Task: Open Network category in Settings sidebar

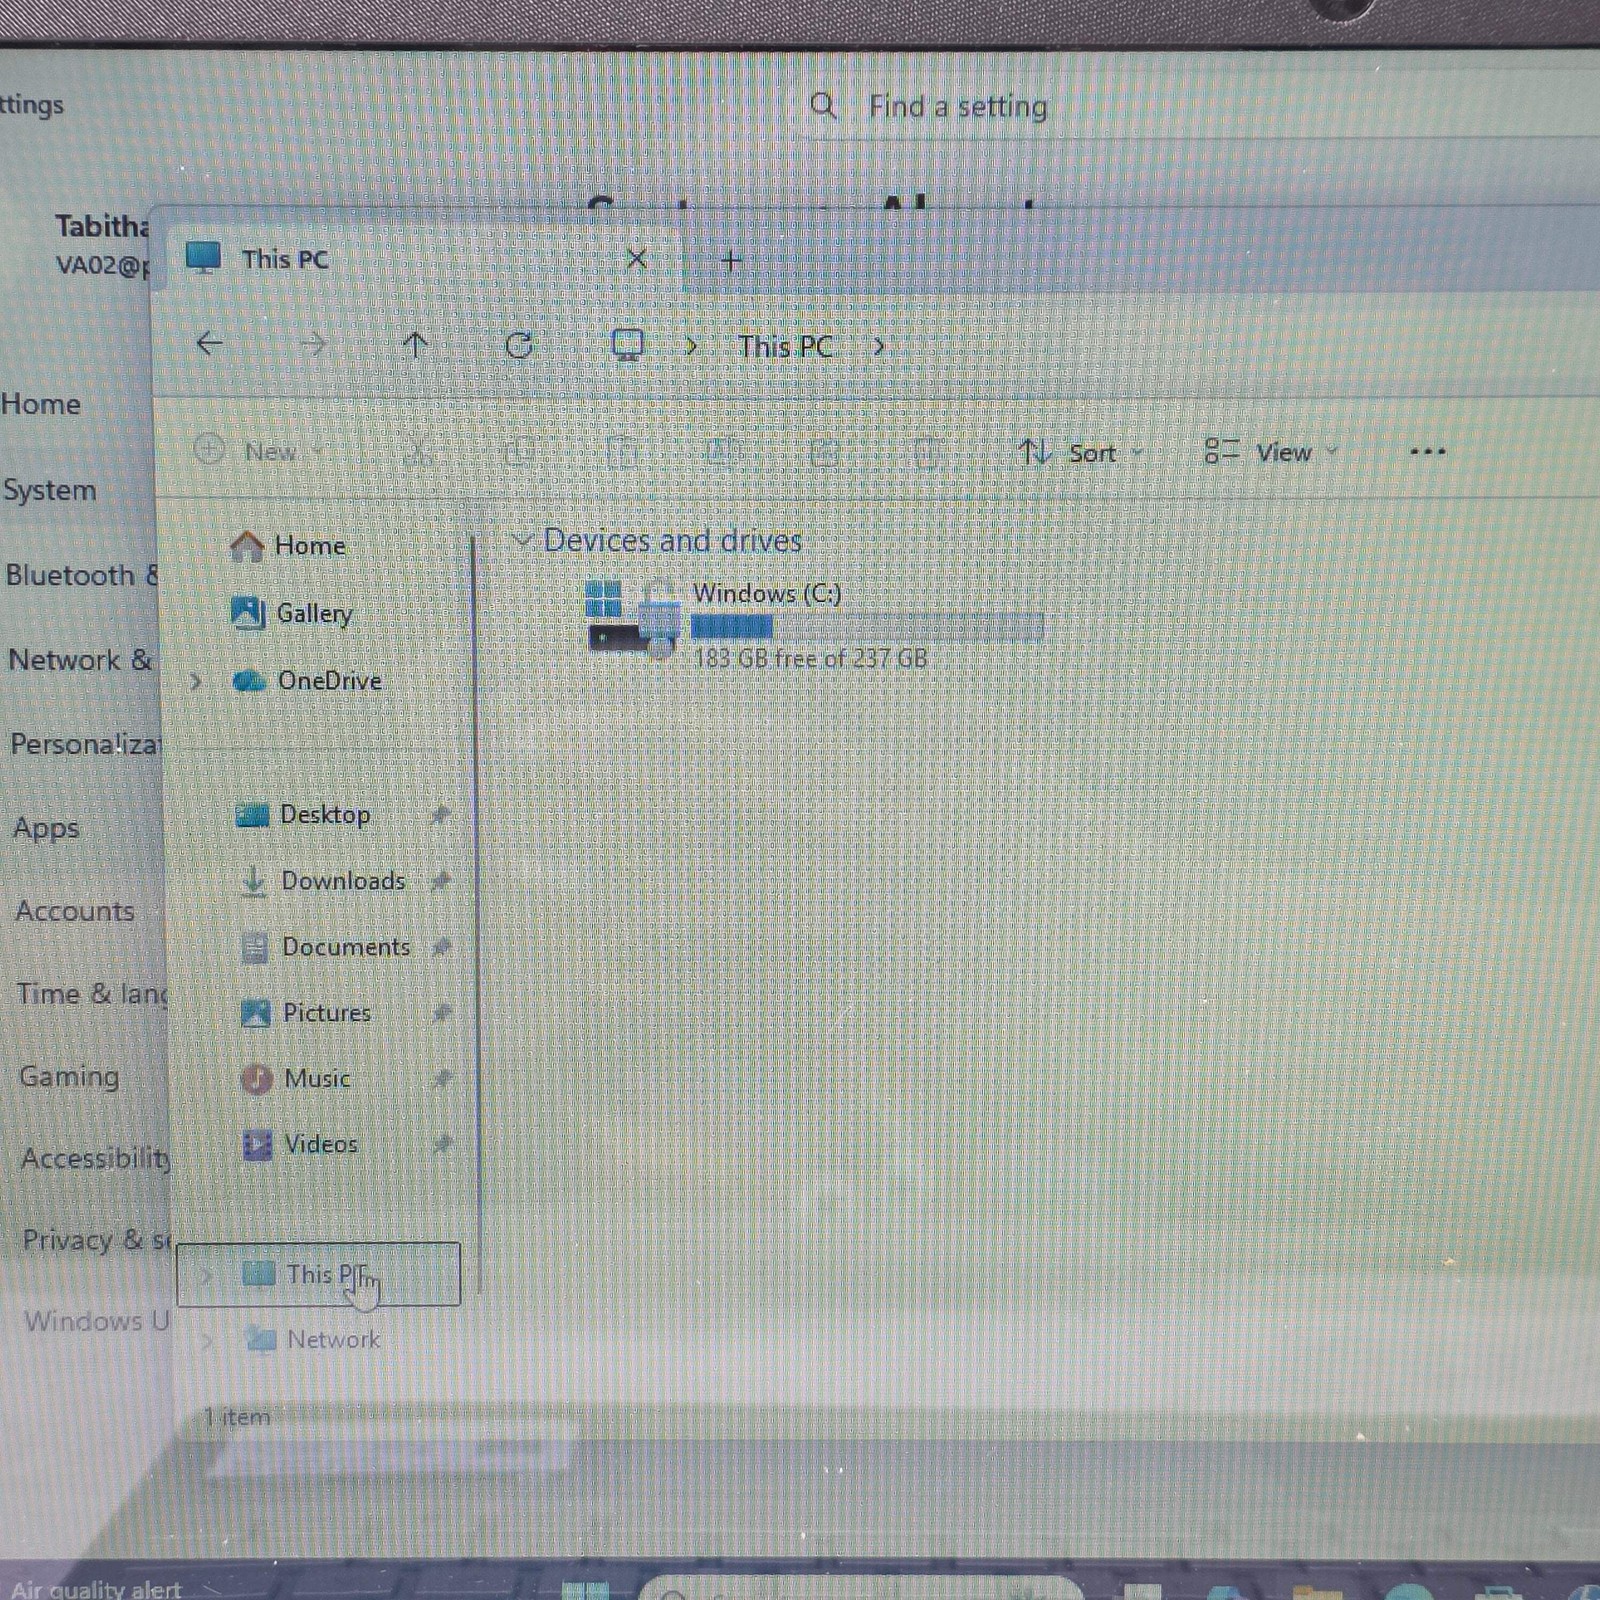Action: pyautogui.click(x=79, y=660)
